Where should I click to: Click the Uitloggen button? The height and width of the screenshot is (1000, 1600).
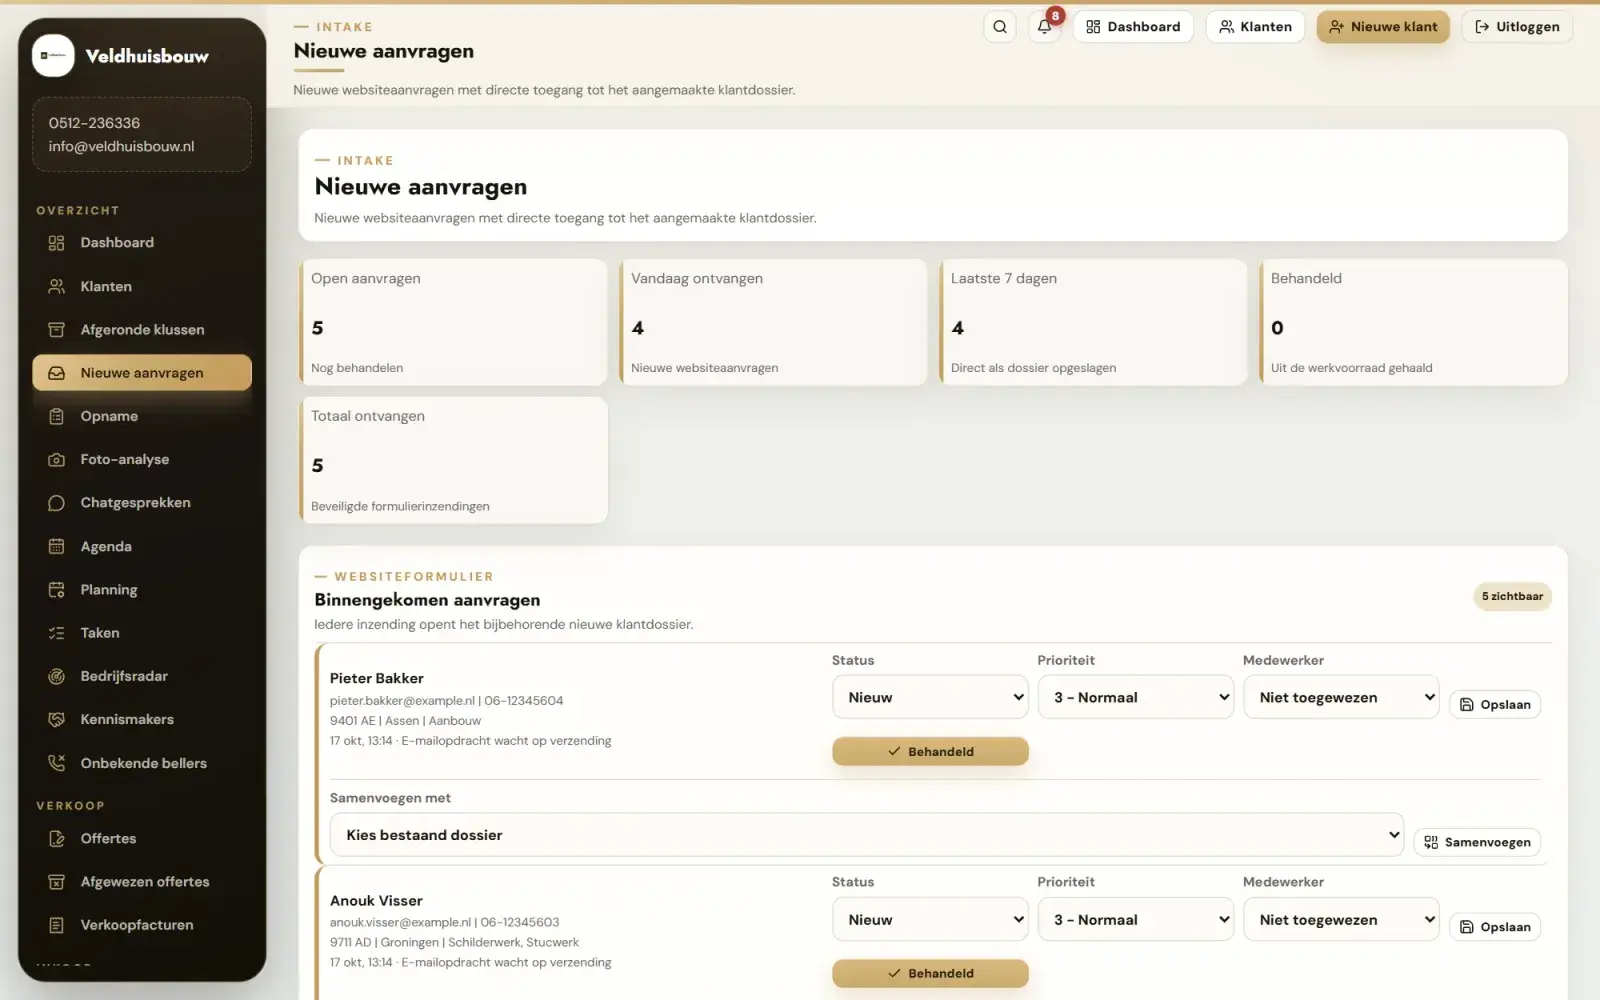click(x=1517, y=27)
